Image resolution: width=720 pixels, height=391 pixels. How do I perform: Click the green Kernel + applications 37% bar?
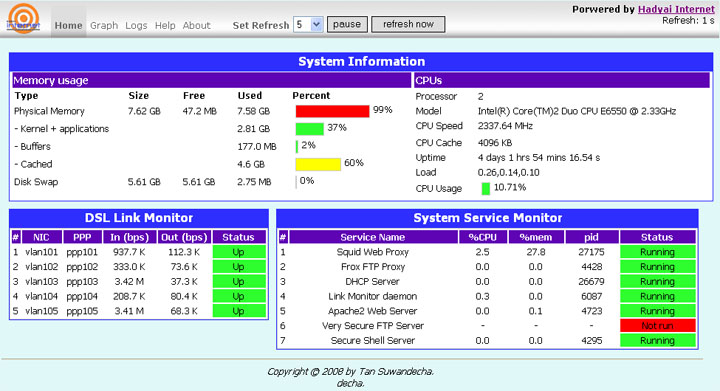click(x=309, y=129)
